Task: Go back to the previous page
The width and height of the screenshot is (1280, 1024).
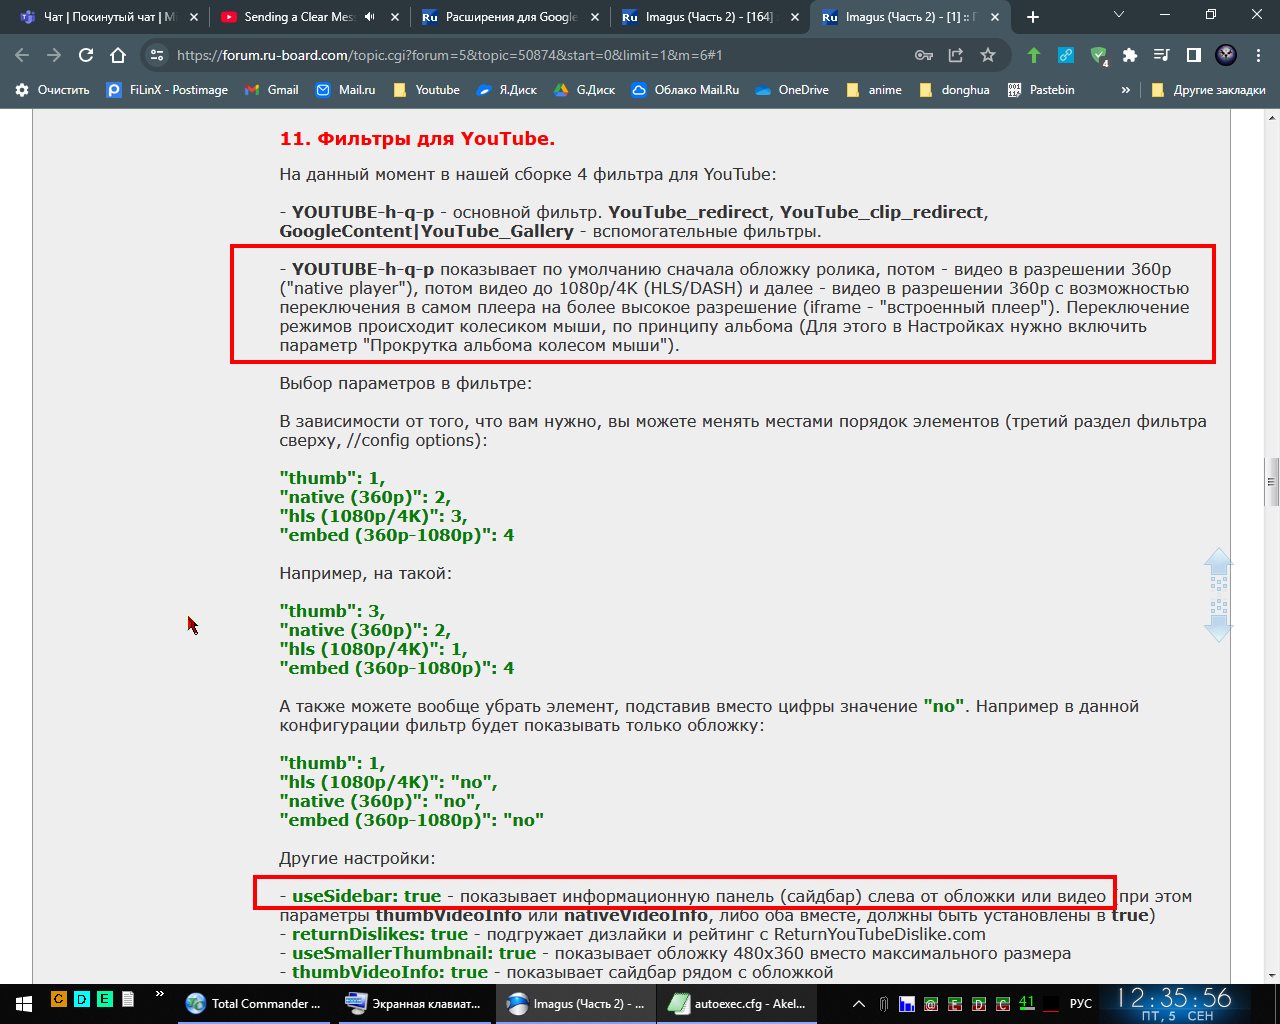Action: pyautogui.click(x=23, y=55)
